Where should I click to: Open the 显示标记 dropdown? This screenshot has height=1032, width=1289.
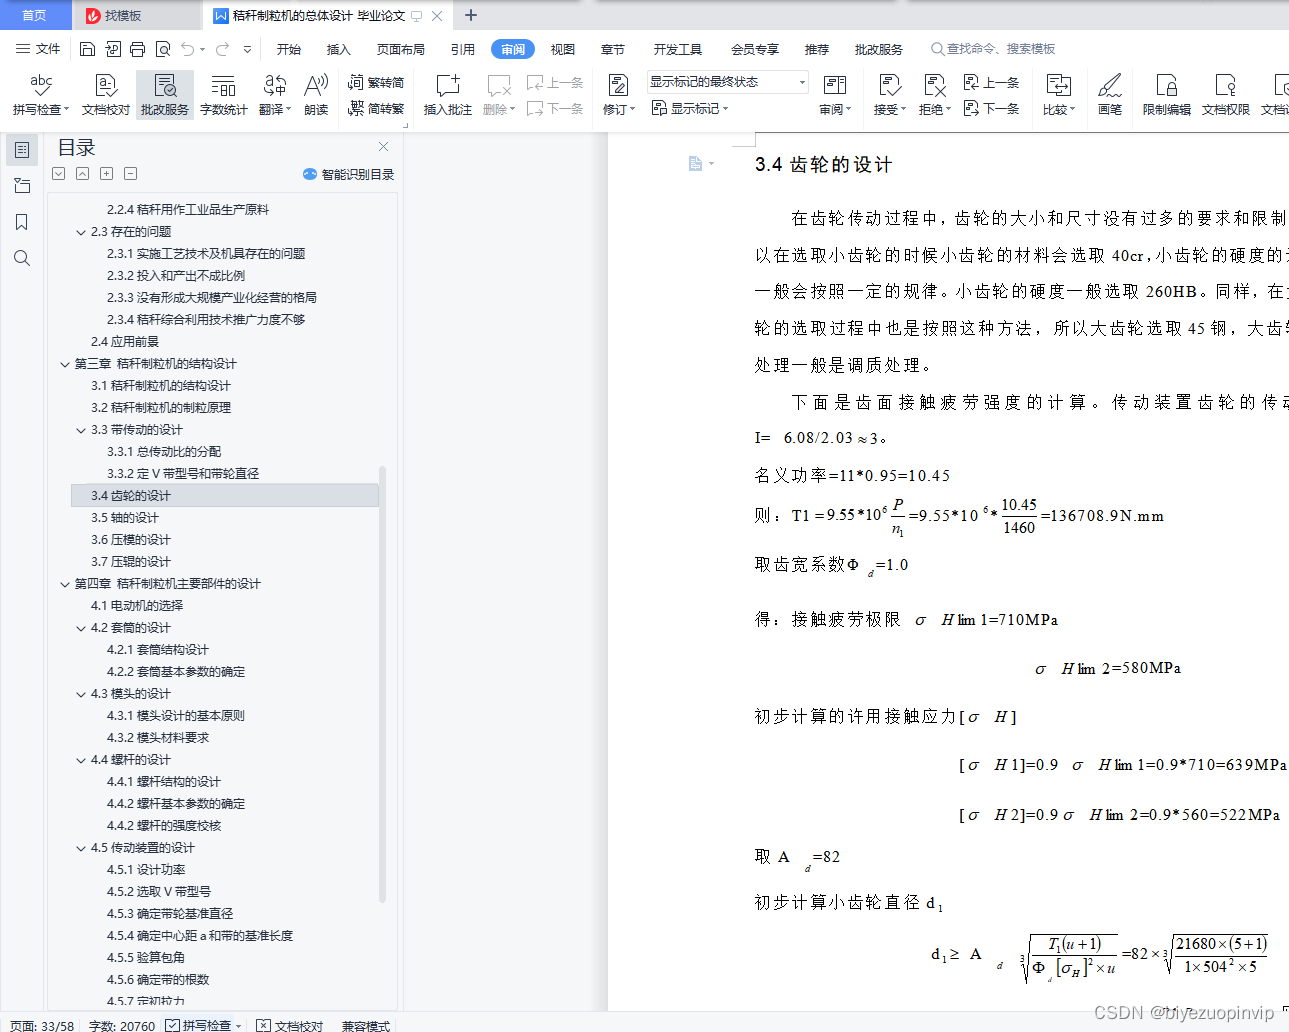[x=690, y=108]
